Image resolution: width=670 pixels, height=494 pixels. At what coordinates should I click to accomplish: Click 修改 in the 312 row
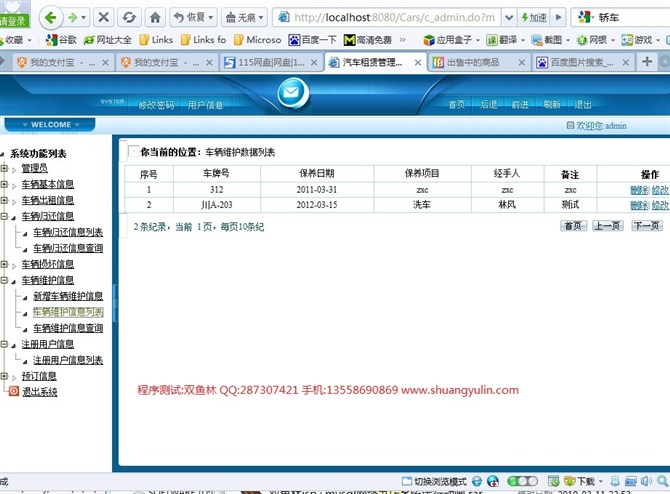660,190
